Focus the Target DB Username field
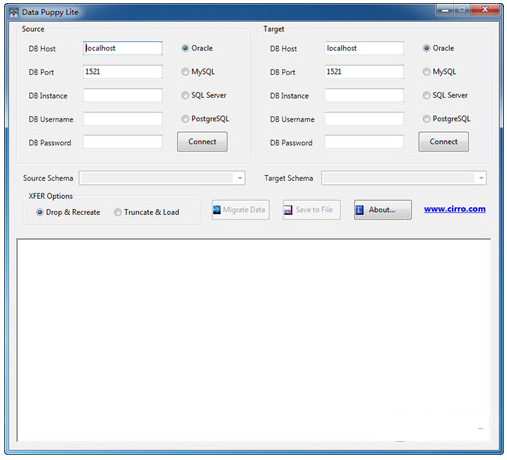Screen dimensions: 507x460 [364, 119]
